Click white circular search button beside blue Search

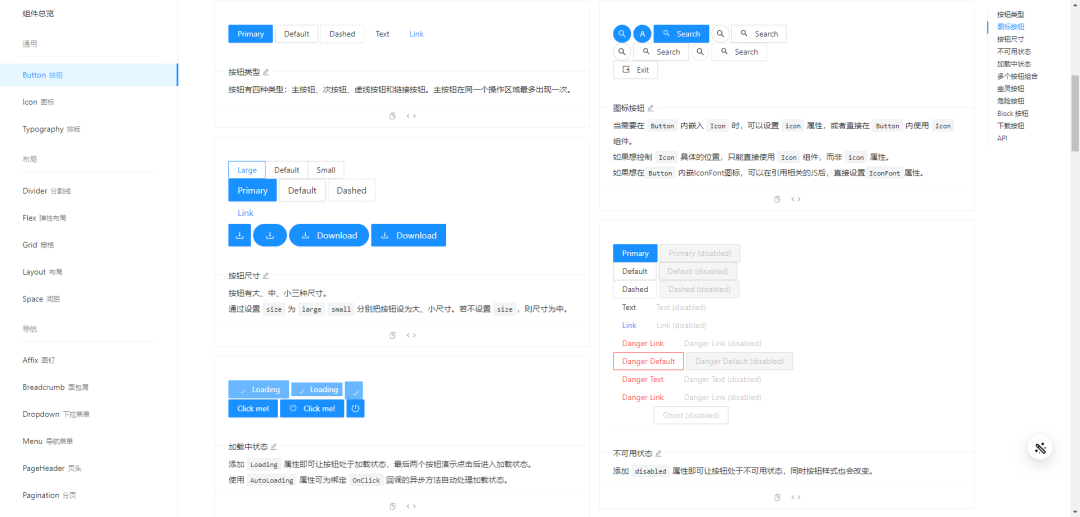coord(720,34)
